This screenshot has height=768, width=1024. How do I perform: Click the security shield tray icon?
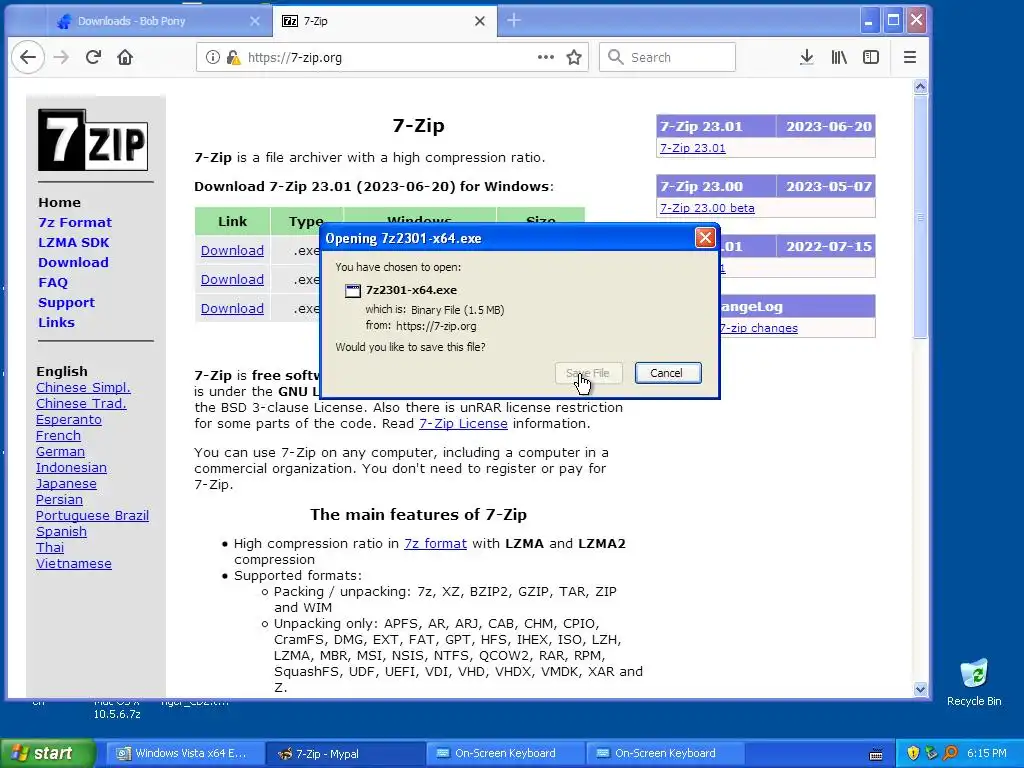tap(913, 753)
